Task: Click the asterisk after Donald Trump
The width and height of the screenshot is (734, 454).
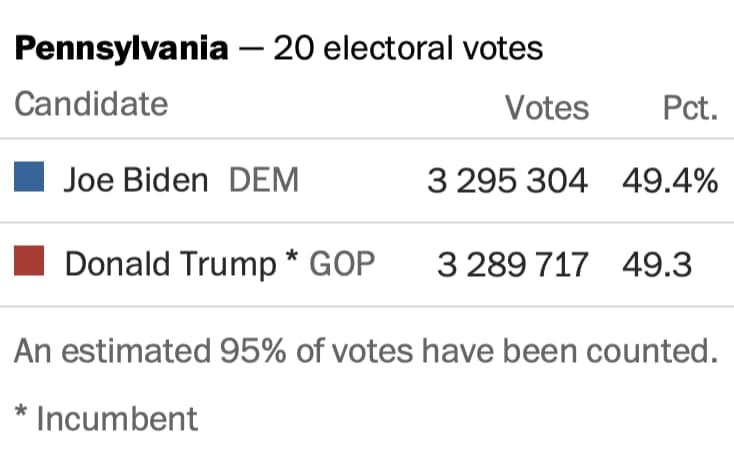Action: coord(291,260)
